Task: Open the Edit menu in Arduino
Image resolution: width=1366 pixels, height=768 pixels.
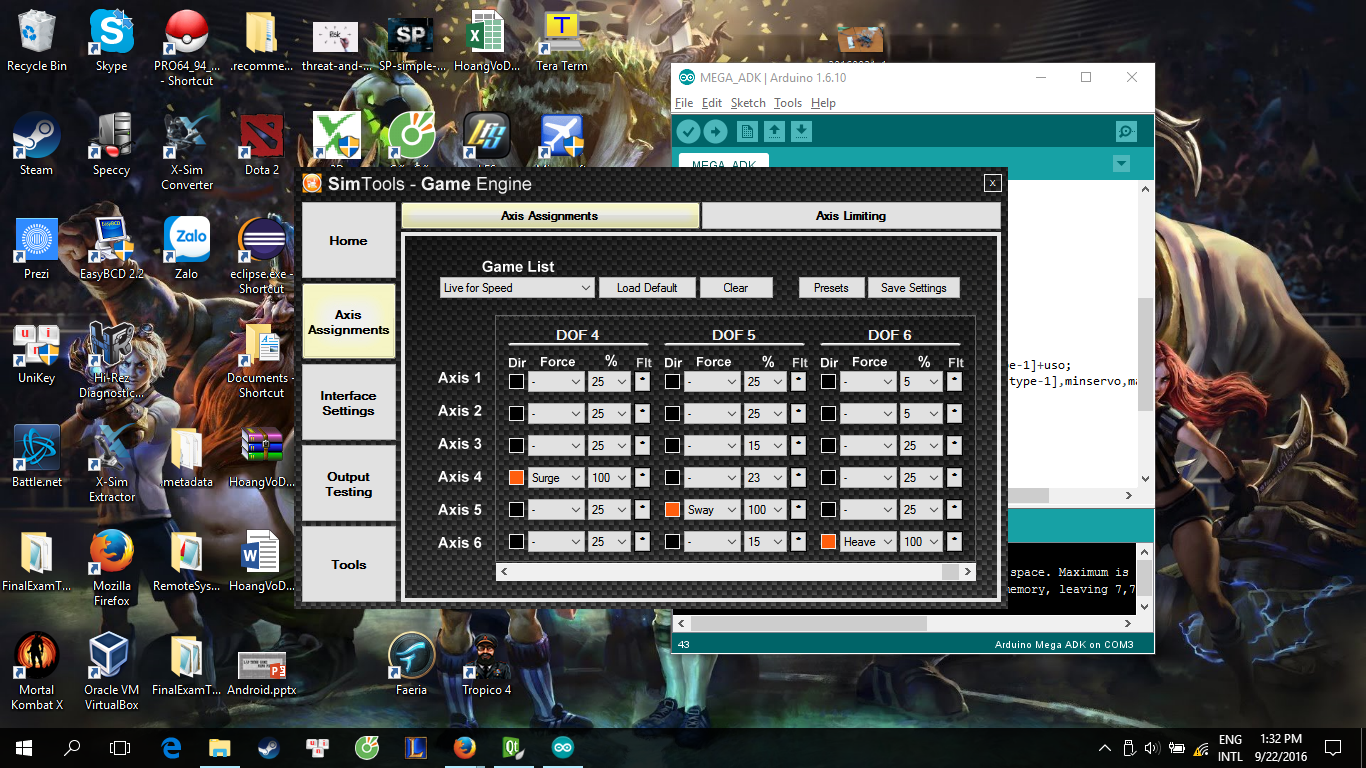Action: click(712, 103)
